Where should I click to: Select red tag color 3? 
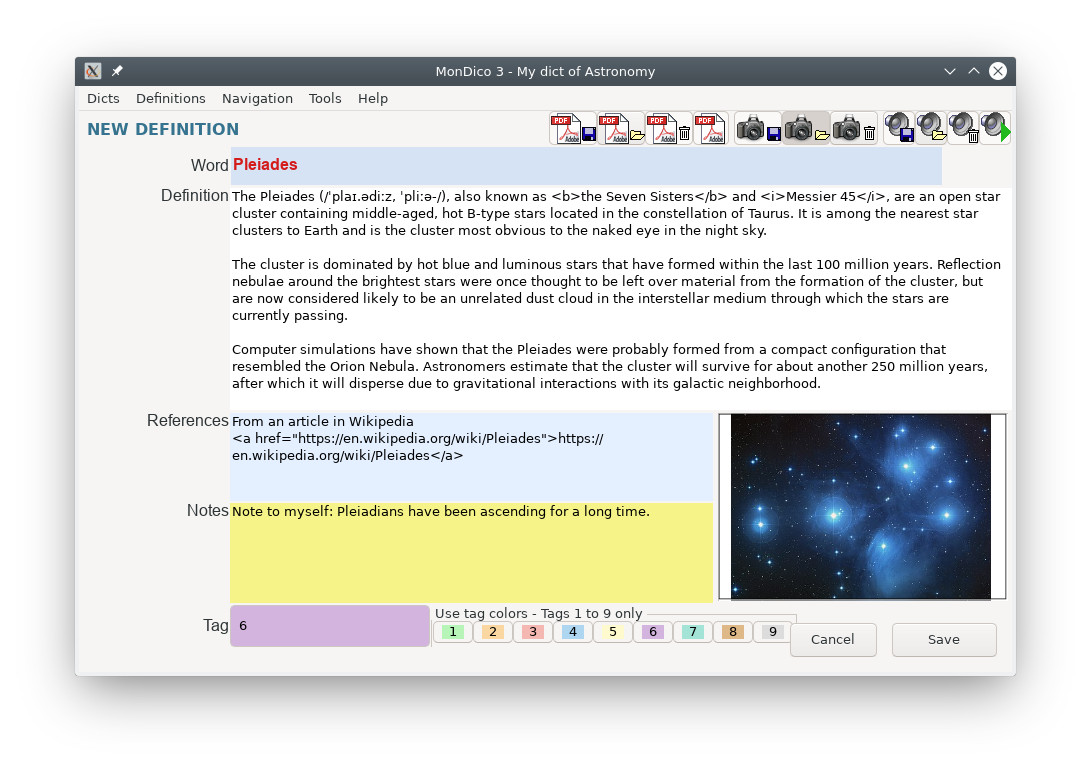click(533, 632)
